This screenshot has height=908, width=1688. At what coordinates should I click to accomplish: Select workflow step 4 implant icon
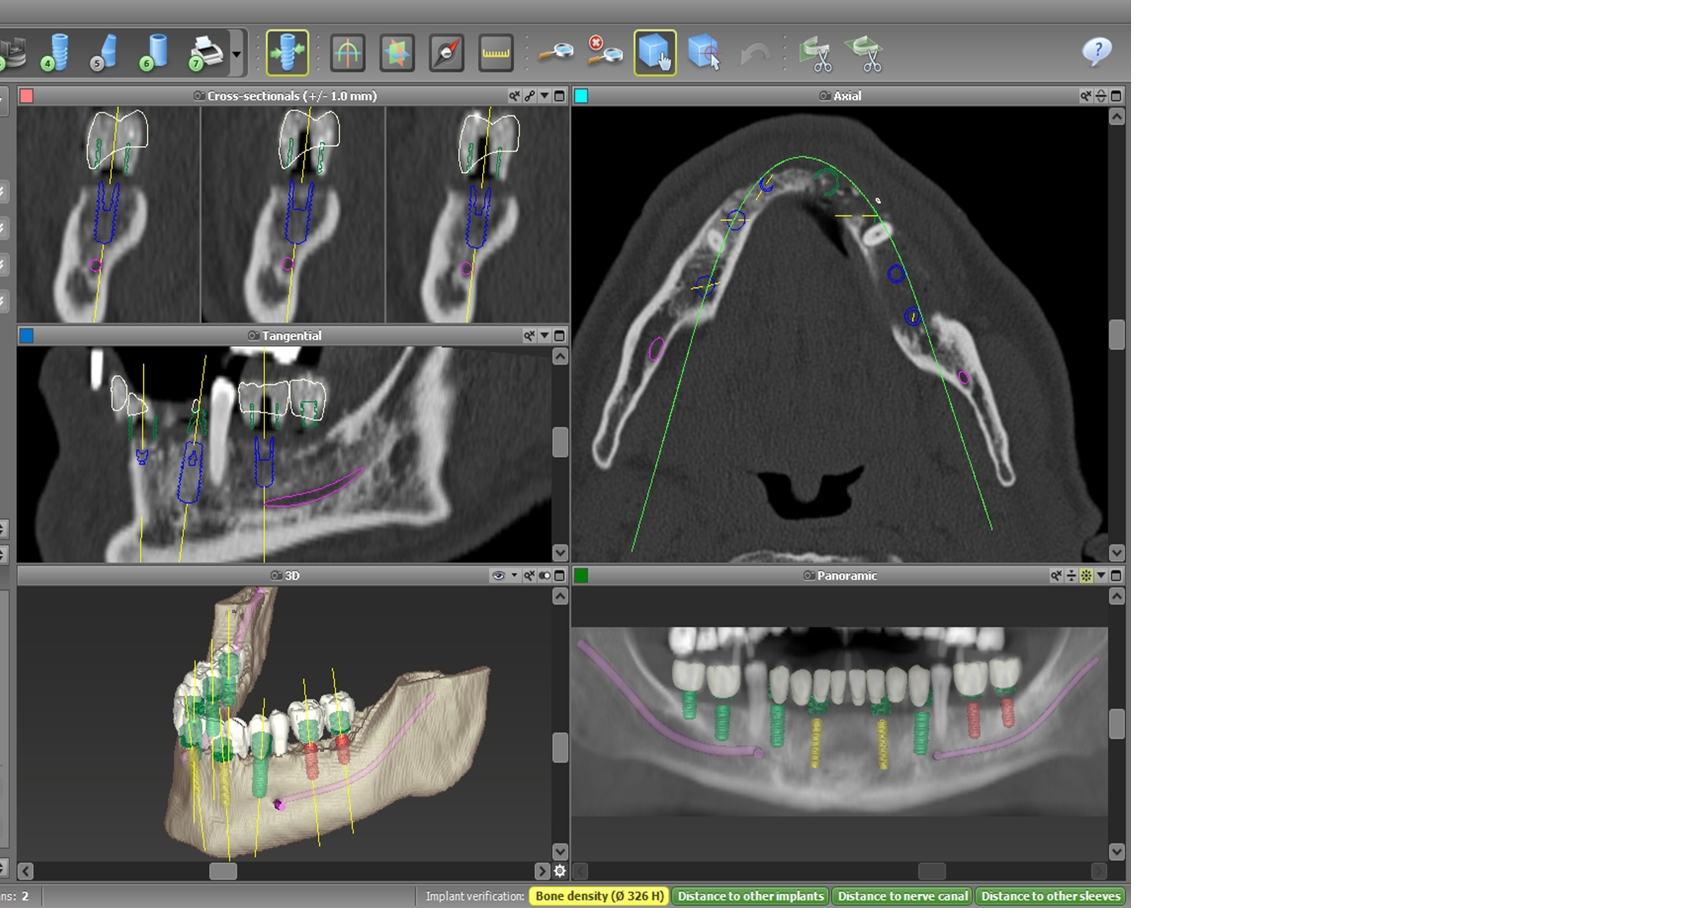point(56,52)
